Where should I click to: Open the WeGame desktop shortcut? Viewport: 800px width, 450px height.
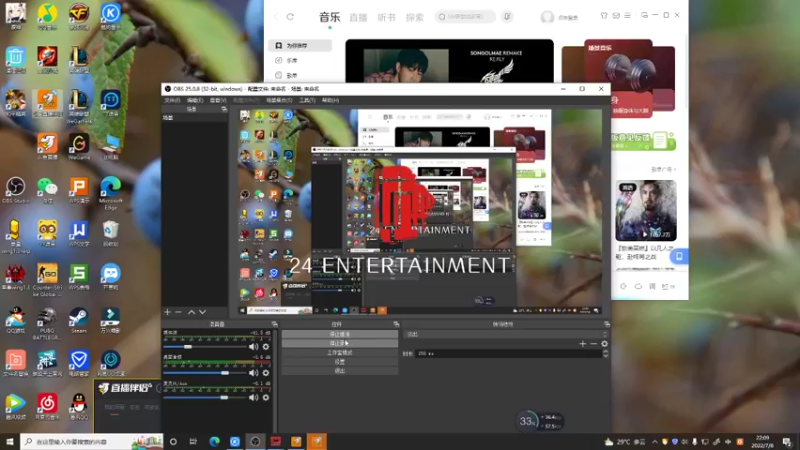click(79, 147)
